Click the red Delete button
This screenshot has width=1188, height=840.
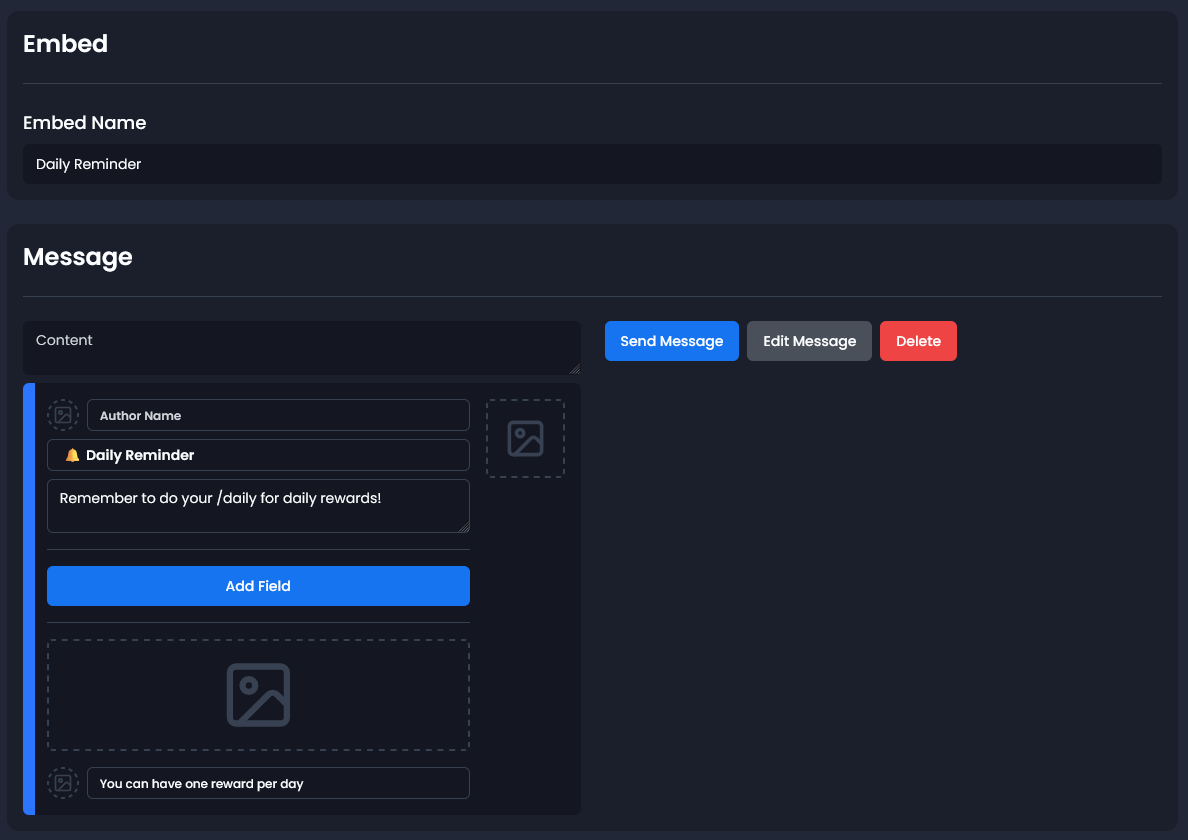pyautogui.click(x=918, y=341)
